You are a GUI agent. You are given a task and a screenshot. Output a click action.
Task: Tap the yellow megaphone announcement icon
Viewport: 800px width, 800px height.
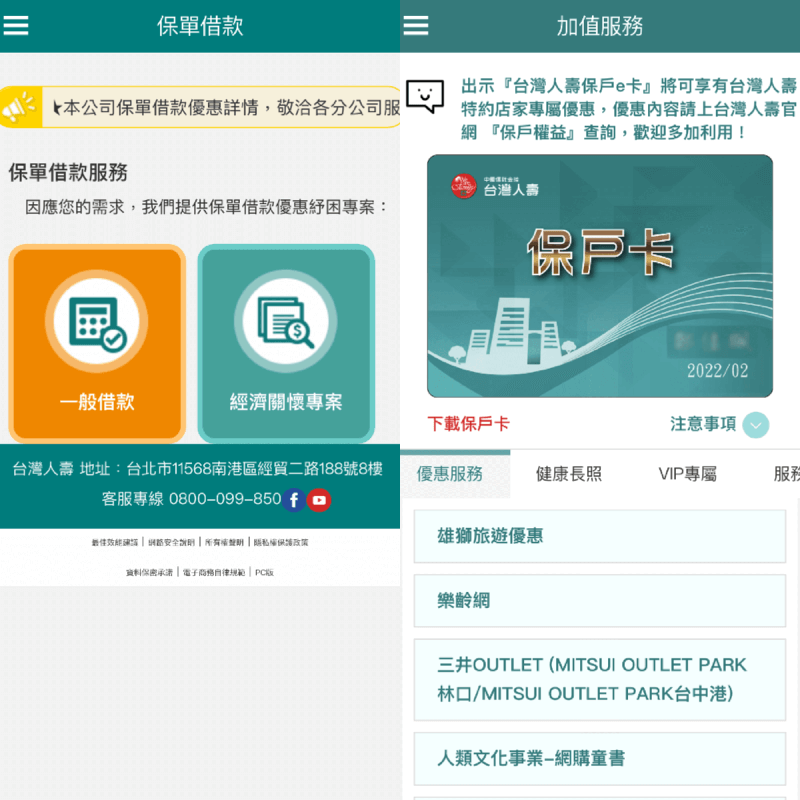coord(19,107)
